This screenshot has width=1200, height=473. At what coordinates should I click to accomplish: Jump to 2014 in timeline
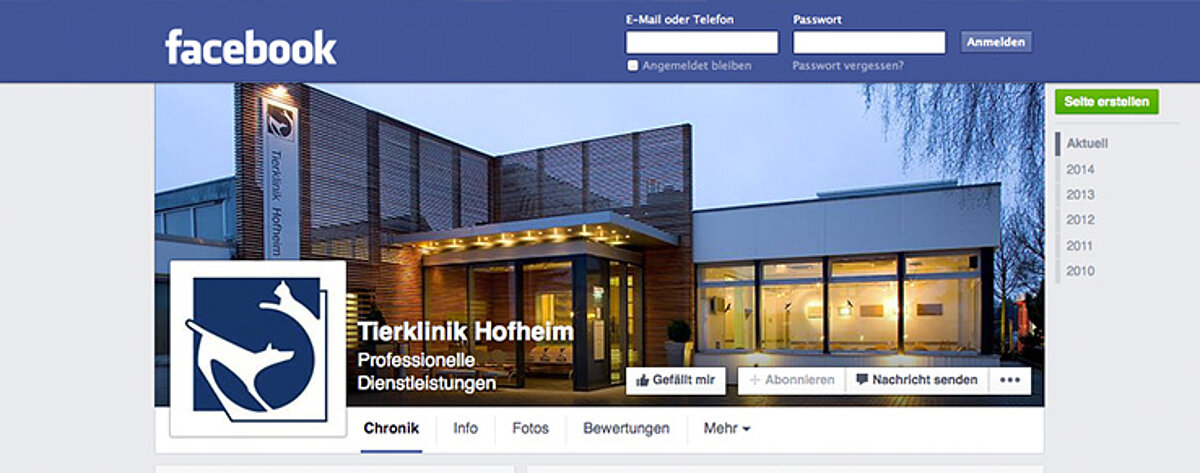click(1080, 169)
